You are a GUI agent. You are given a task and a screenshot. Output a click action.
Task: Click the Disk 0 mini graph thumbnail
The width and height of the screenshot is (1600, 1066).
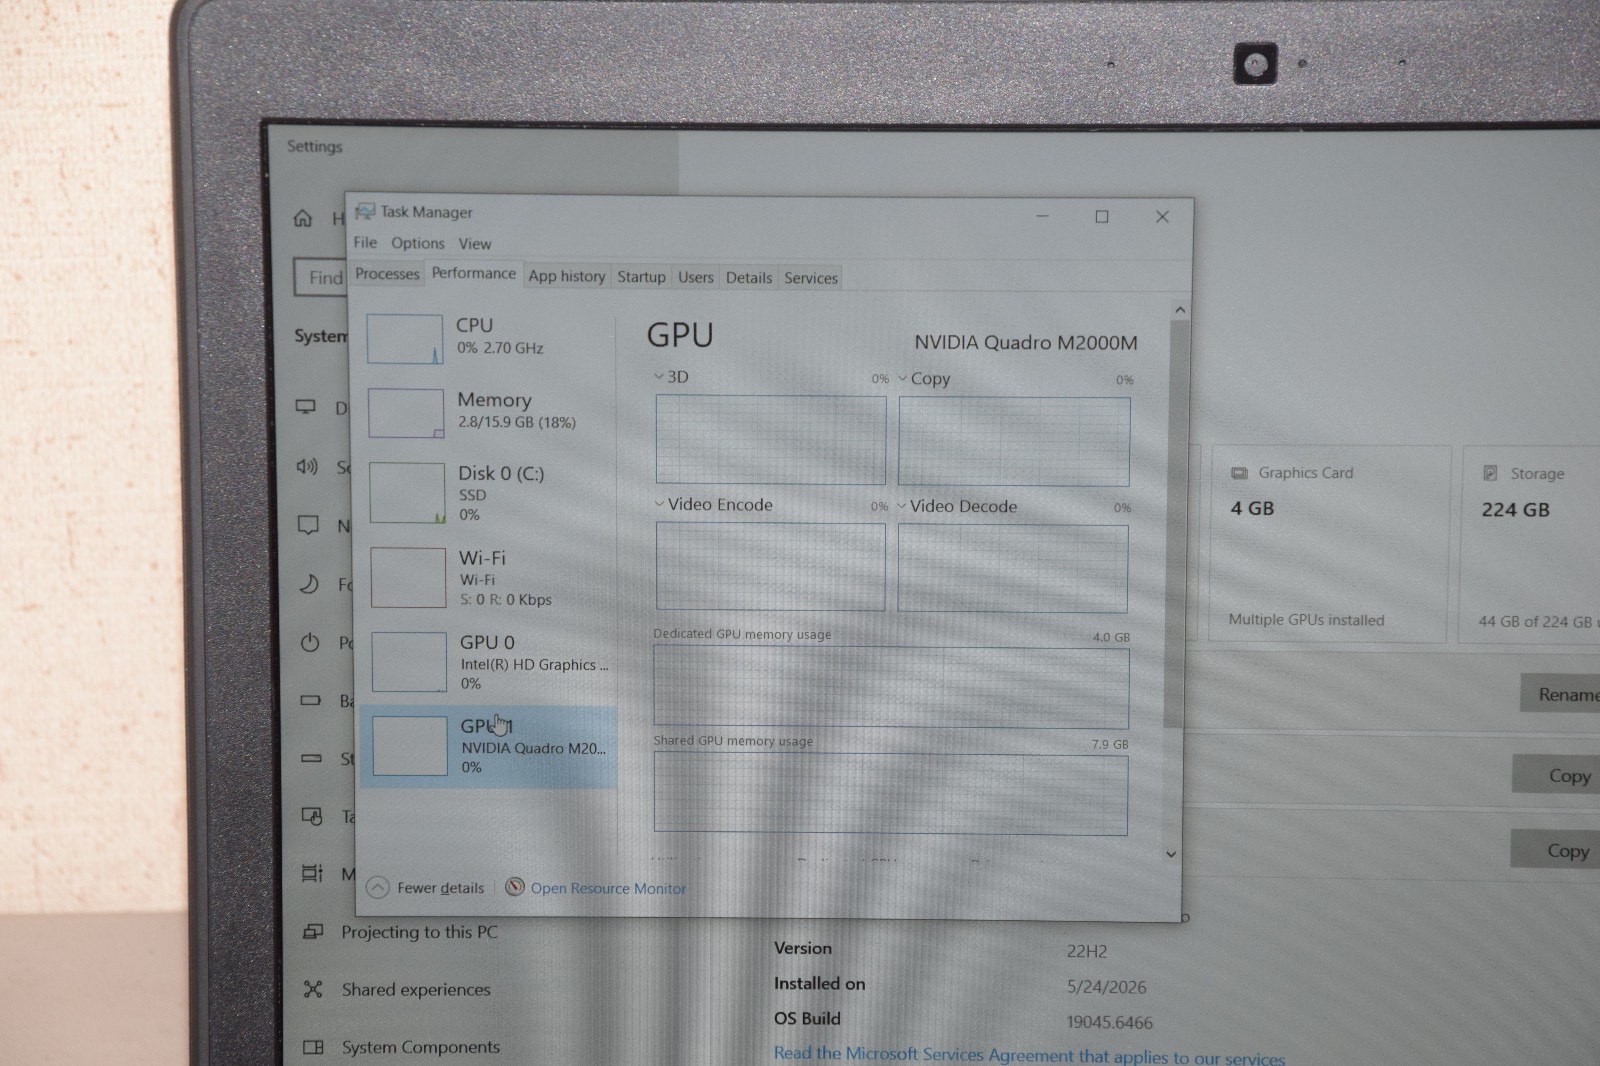pyautogui.click(x=407, y=492)
